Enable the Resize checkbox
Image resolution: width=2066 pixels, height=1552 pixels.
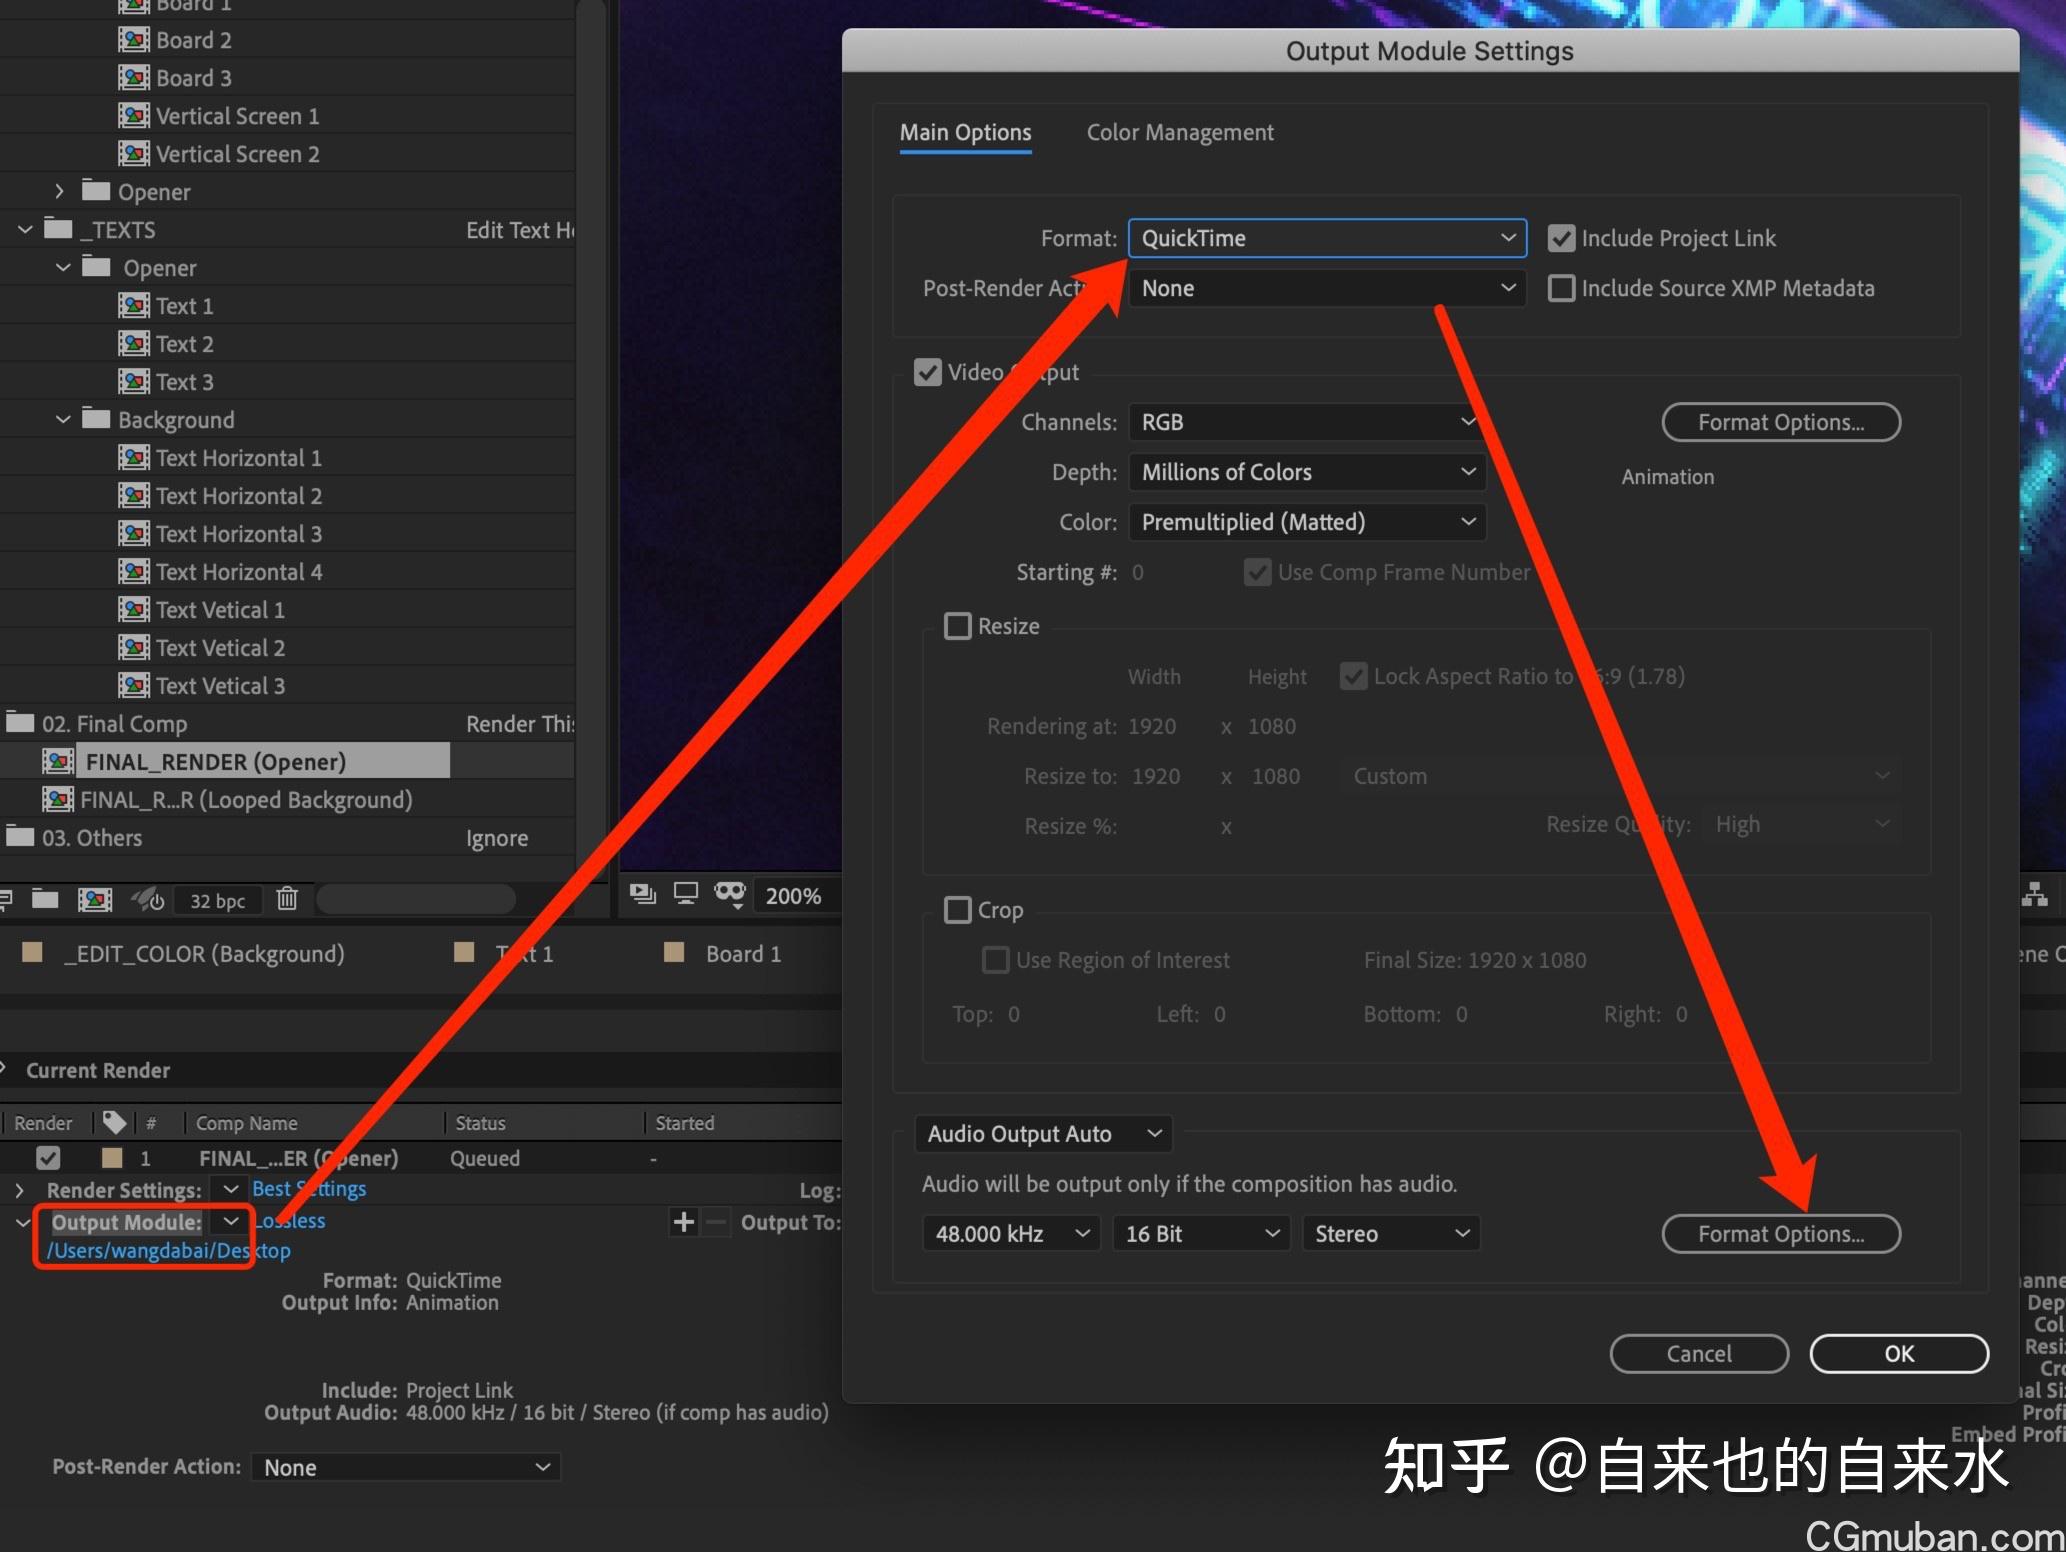(958, 626)
